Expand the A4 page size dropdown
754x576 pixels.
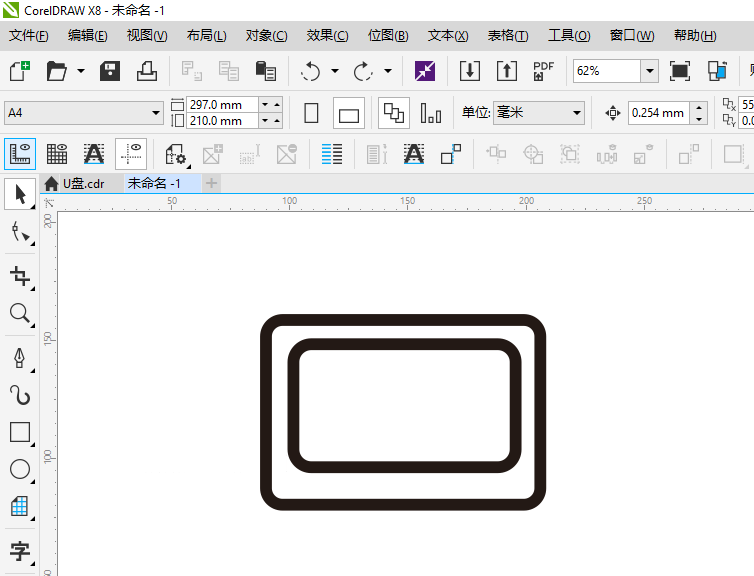tap(155, 113)
